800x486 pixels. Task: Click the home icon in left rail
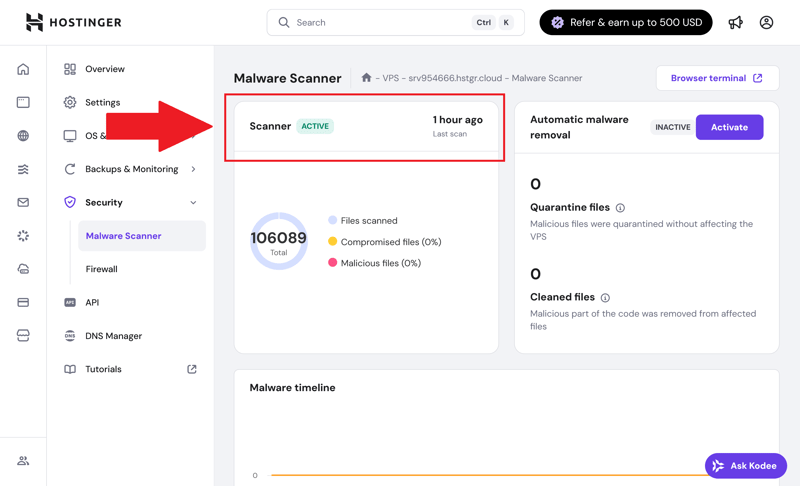coord(23,69)
